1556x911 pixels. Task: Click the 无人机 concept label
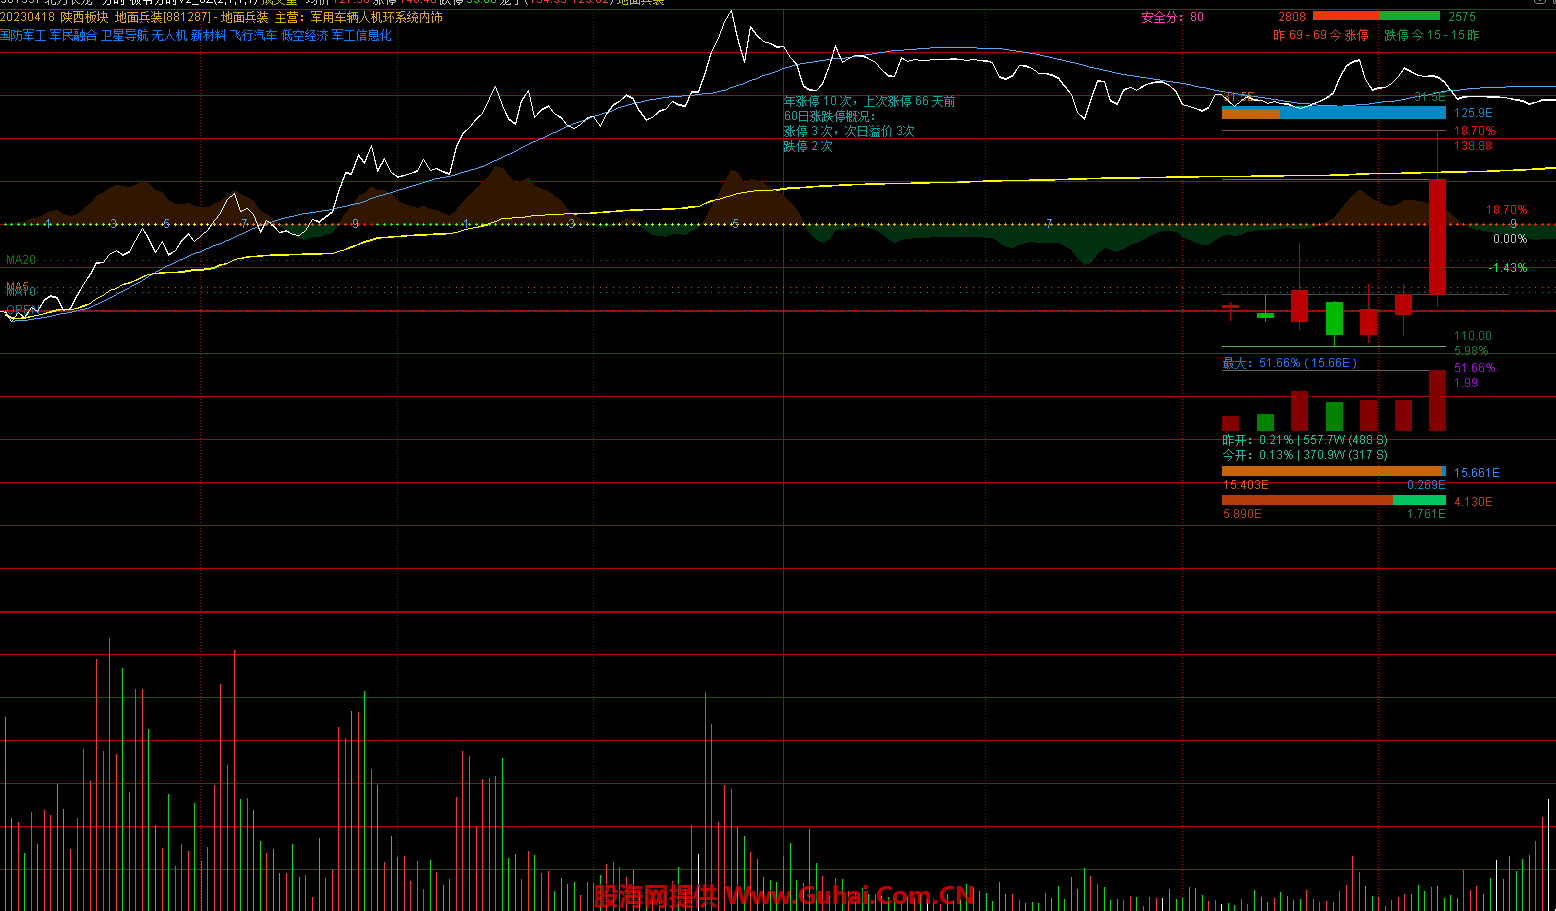pyautogui.click(x=170, y=36)
